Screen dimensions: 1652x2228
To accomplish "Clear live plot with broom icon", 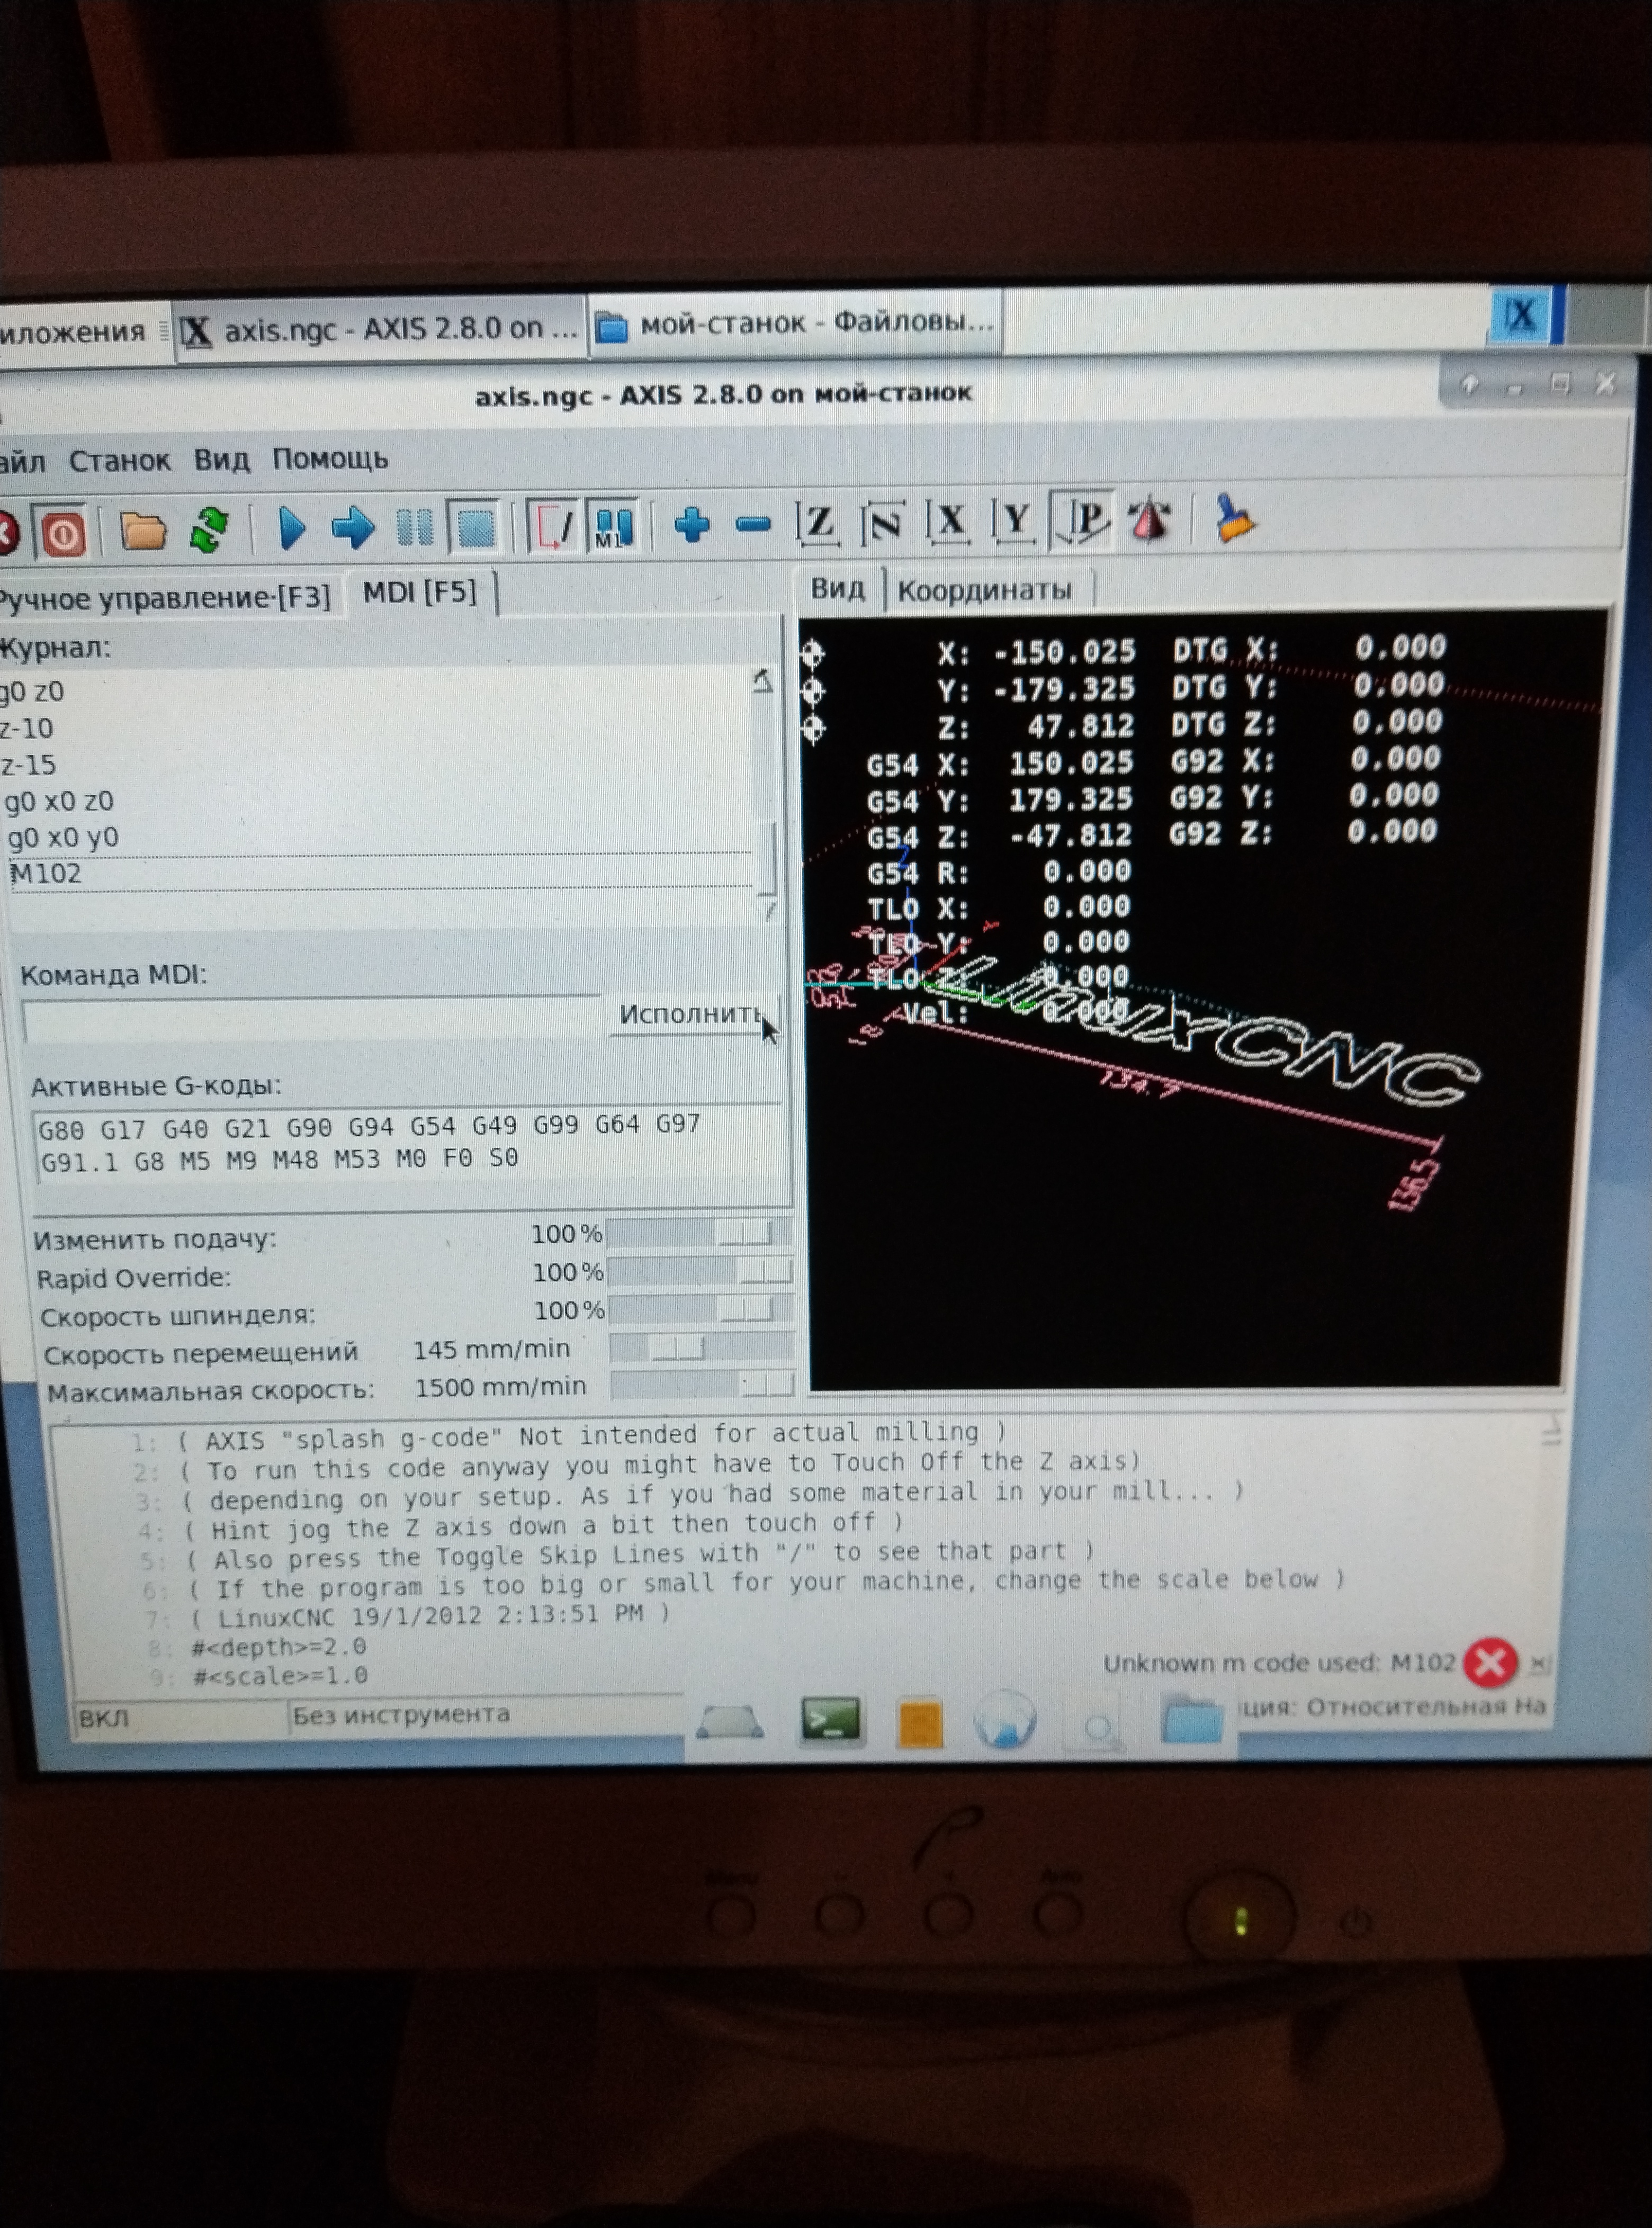I will click(x=1234, y=519).
